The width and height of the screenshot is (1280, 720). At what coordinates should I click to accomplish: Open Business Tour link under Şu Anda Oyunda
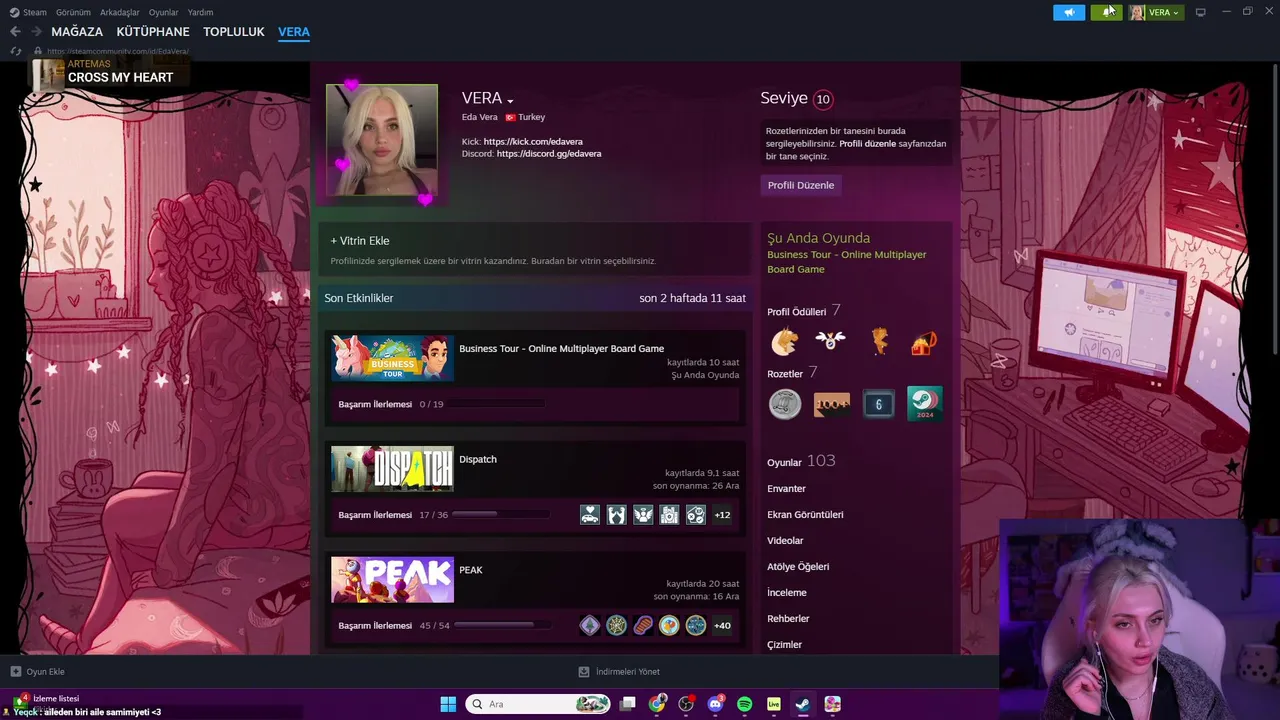point(846,262)
